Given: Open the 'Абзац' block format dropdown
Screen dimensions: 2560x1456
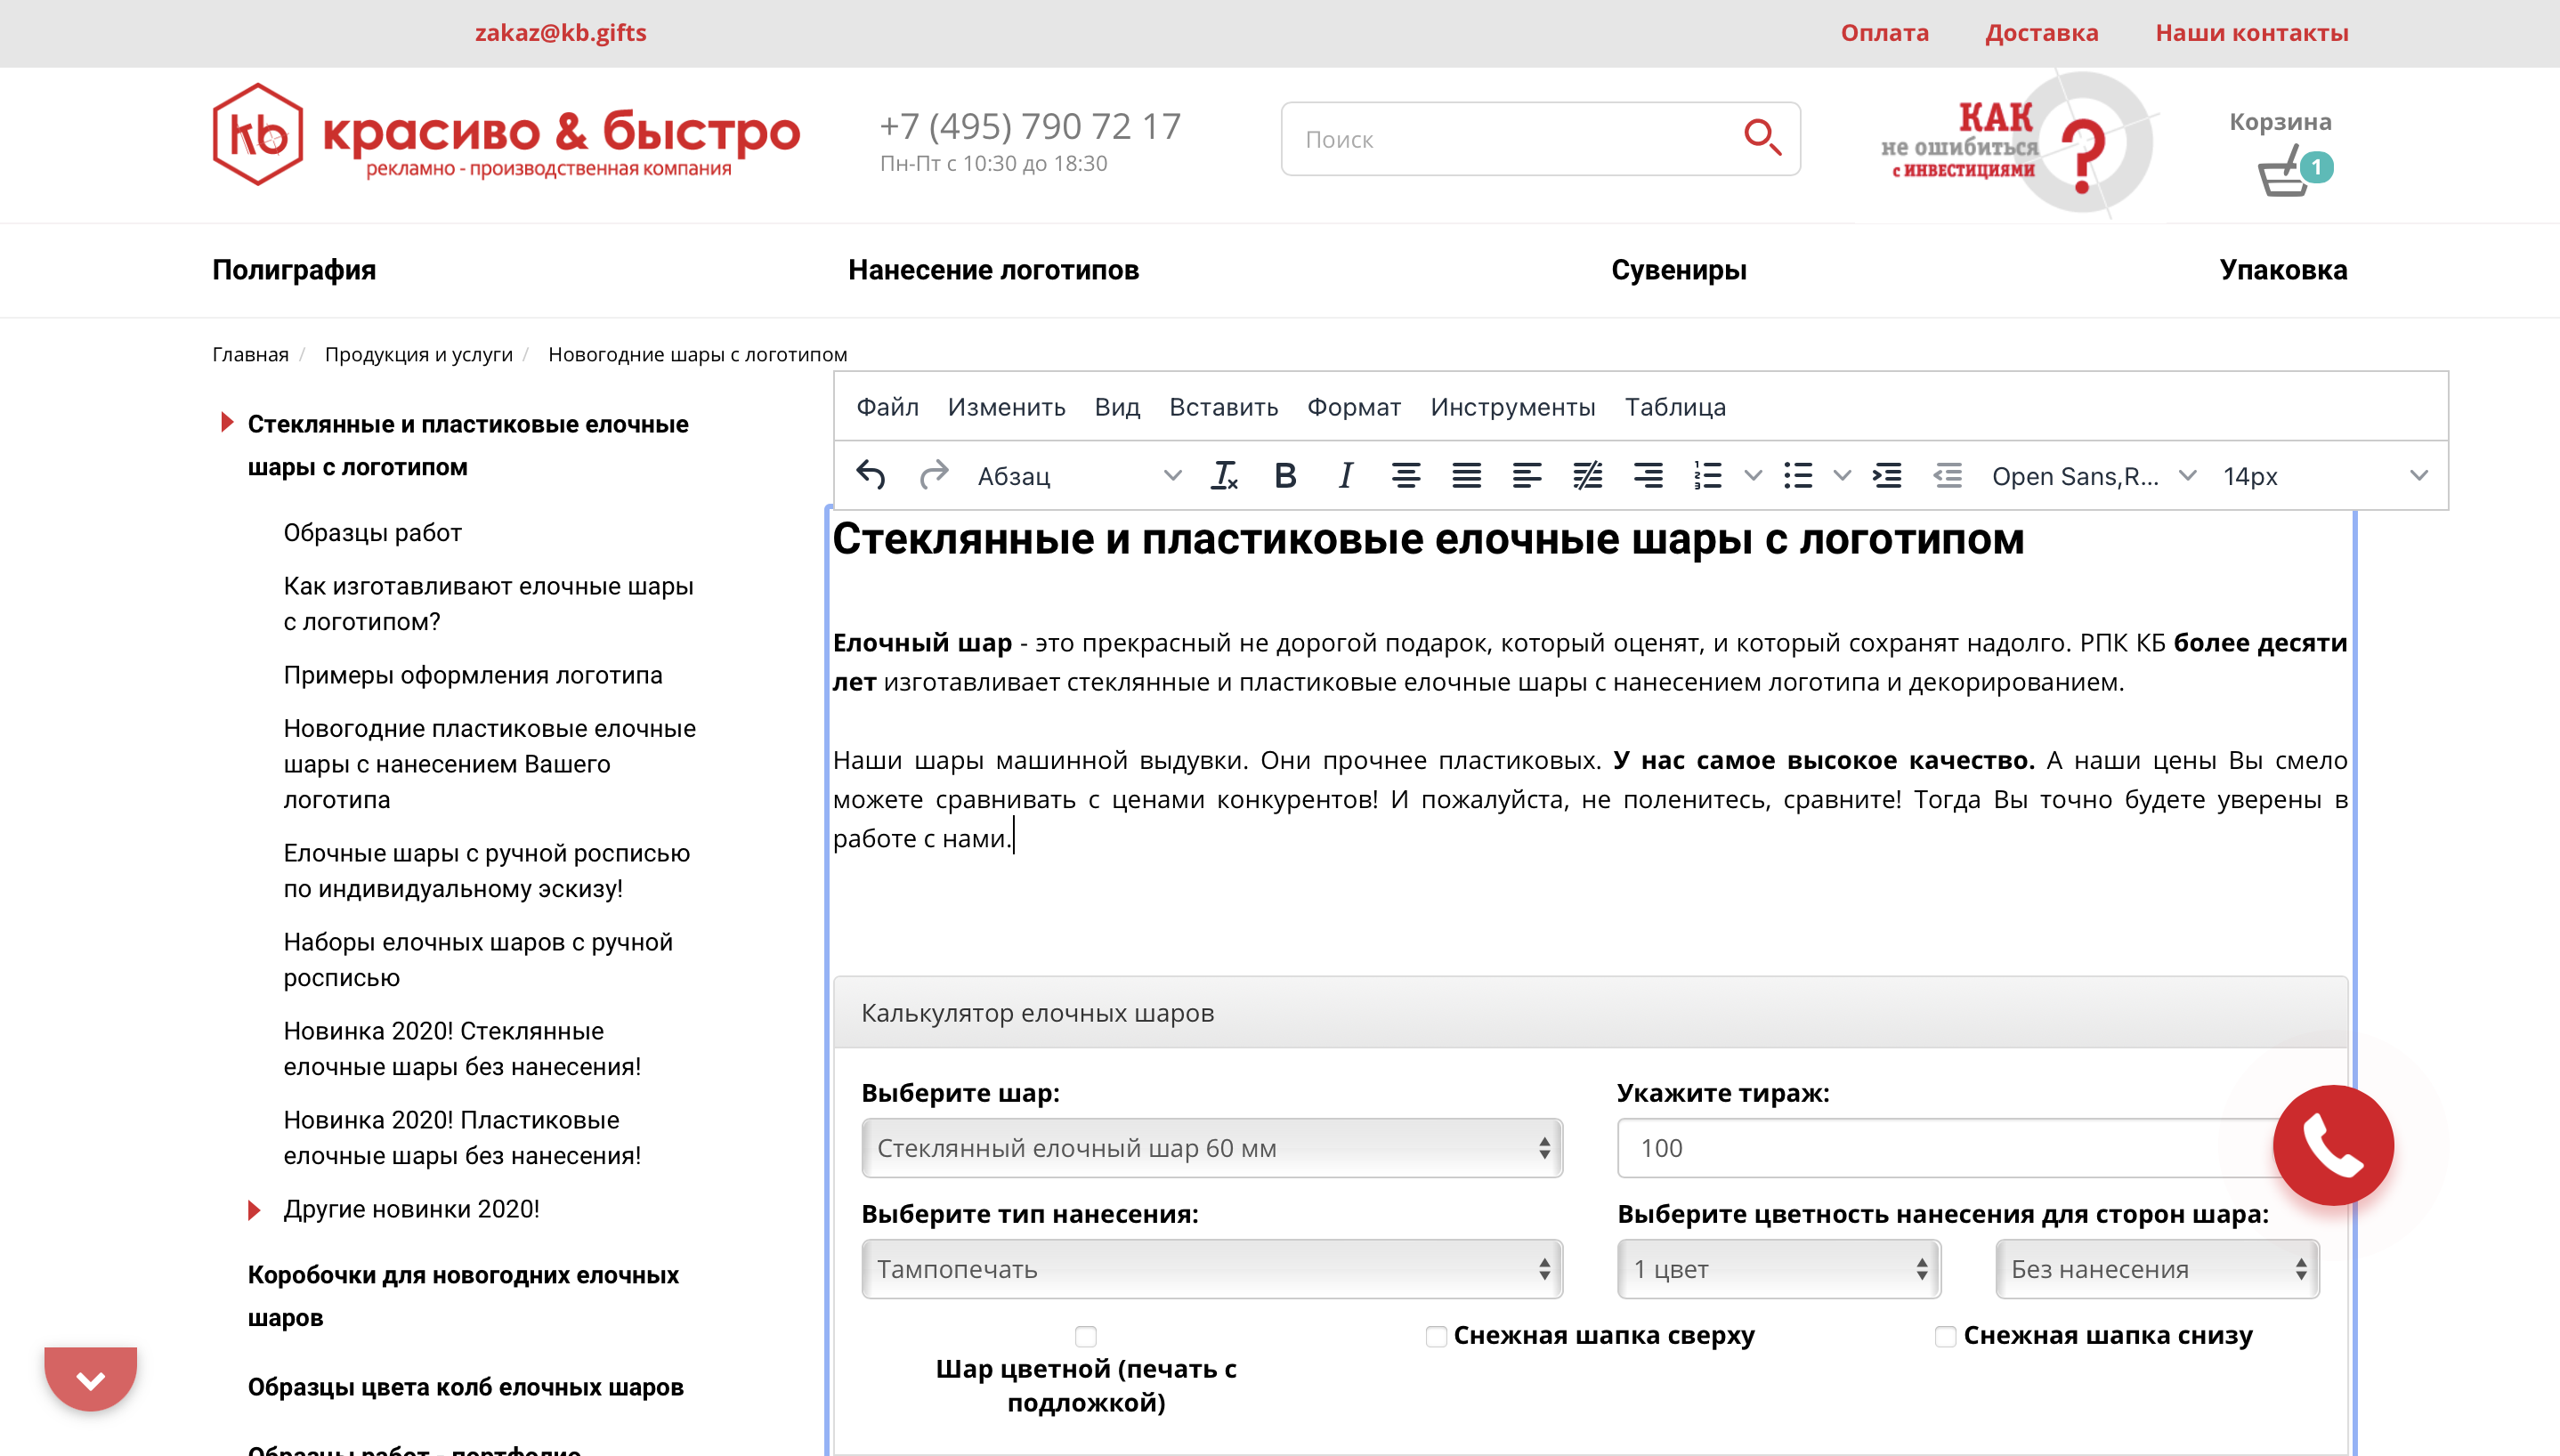Looking at the screenshot, I should pyautogui.click(x=1080, y=476).
